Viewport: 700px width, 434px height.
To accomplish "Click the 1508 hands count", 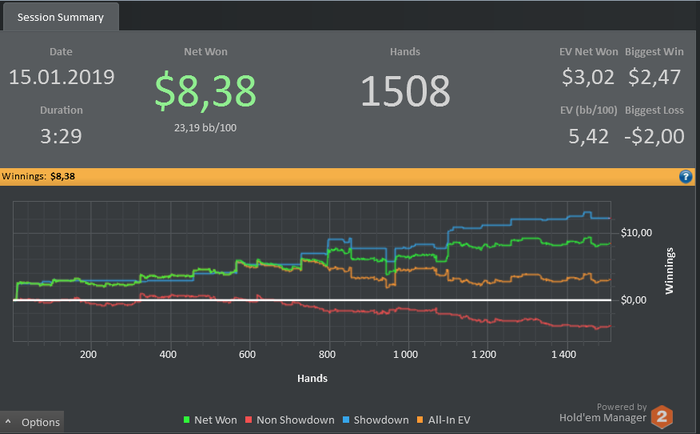I will [405, 91].
